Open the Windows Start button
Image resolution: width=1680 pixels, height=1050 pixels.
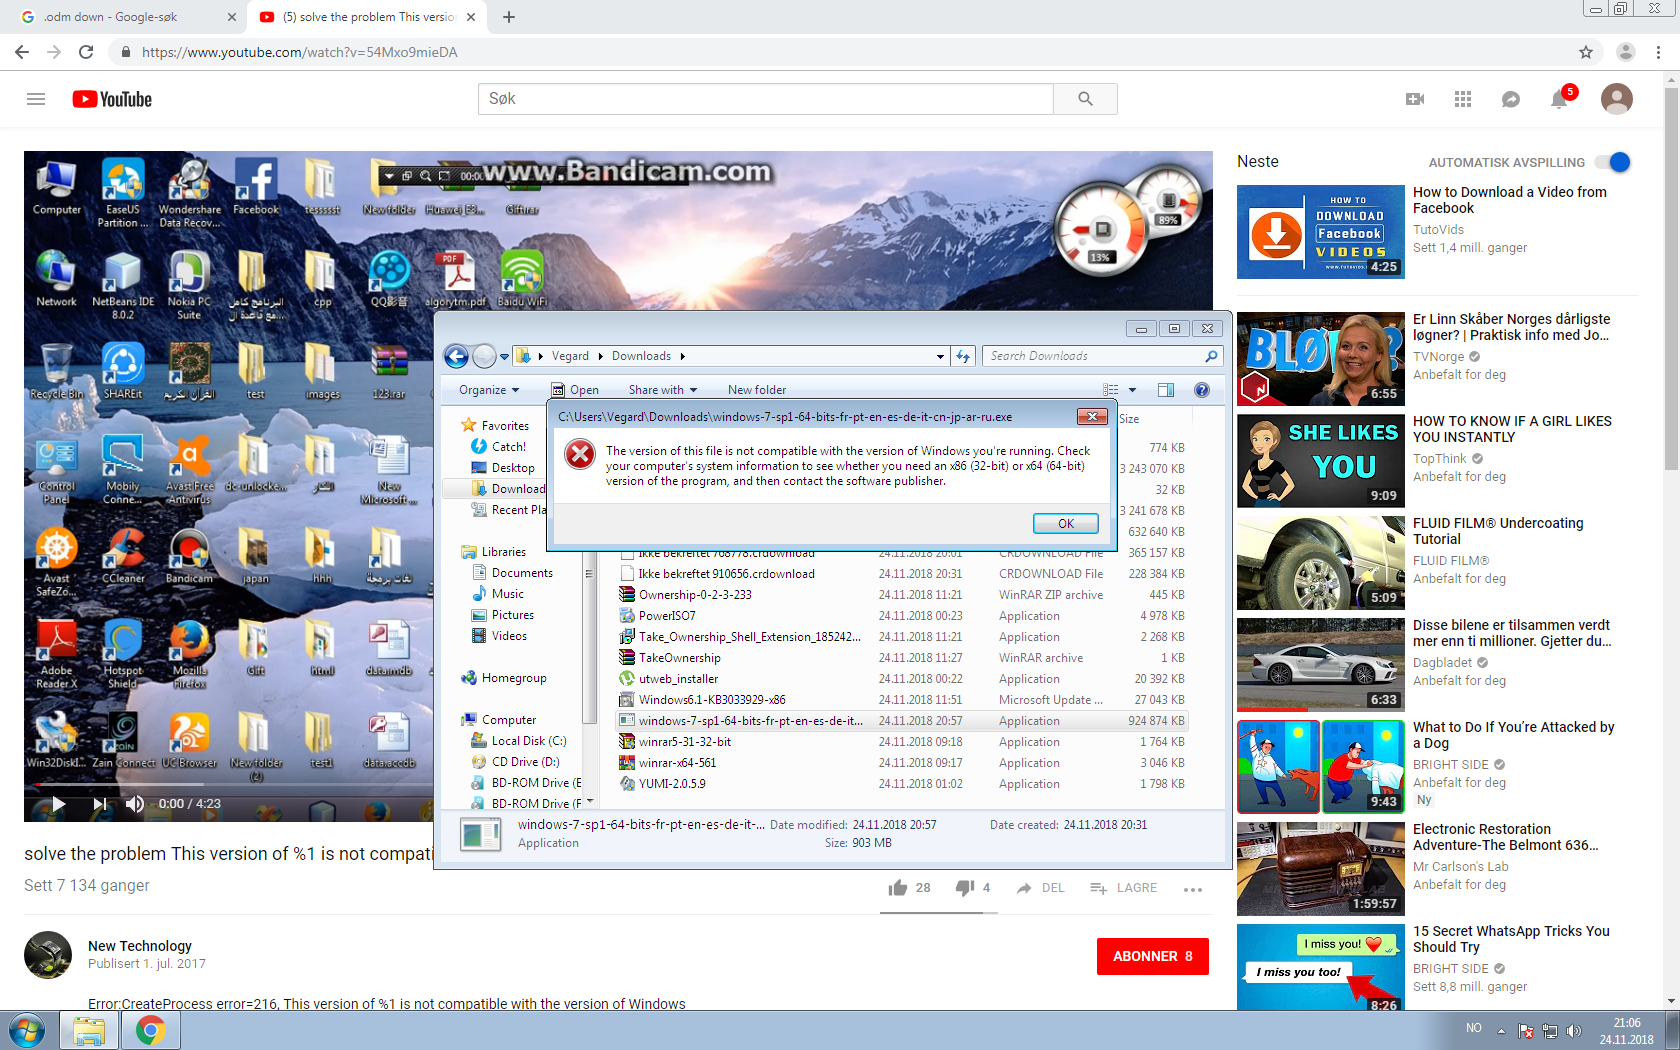(27, 1030)
